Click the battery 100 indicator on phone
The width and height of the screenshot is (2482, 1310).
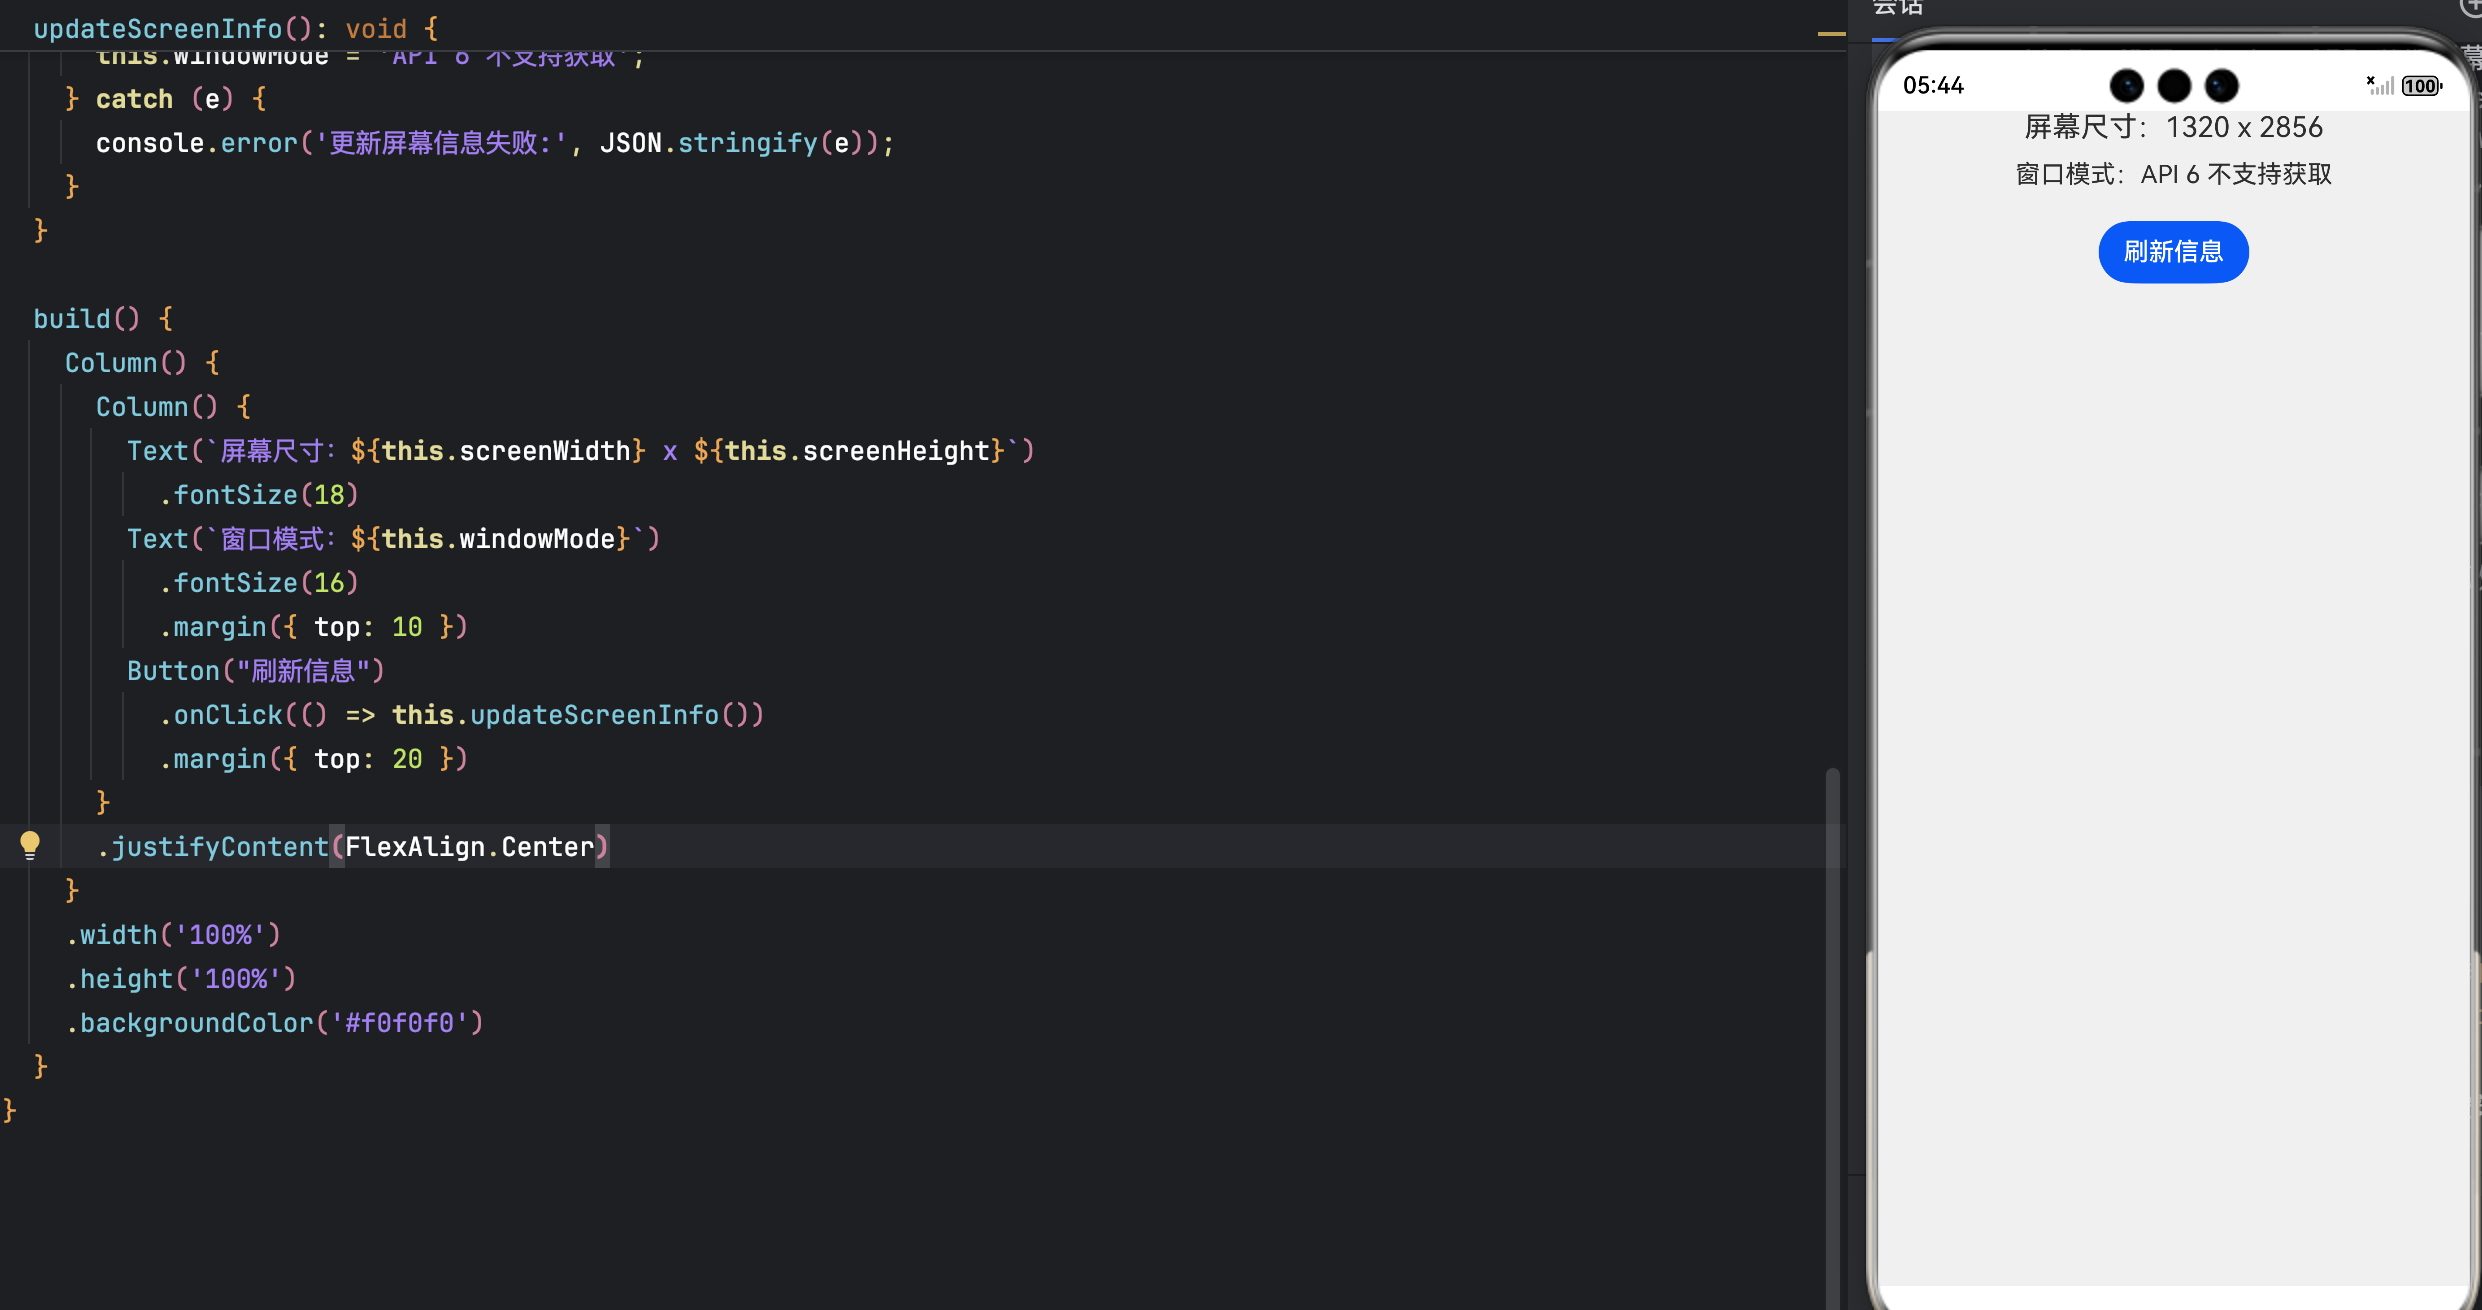[2421, 86]
